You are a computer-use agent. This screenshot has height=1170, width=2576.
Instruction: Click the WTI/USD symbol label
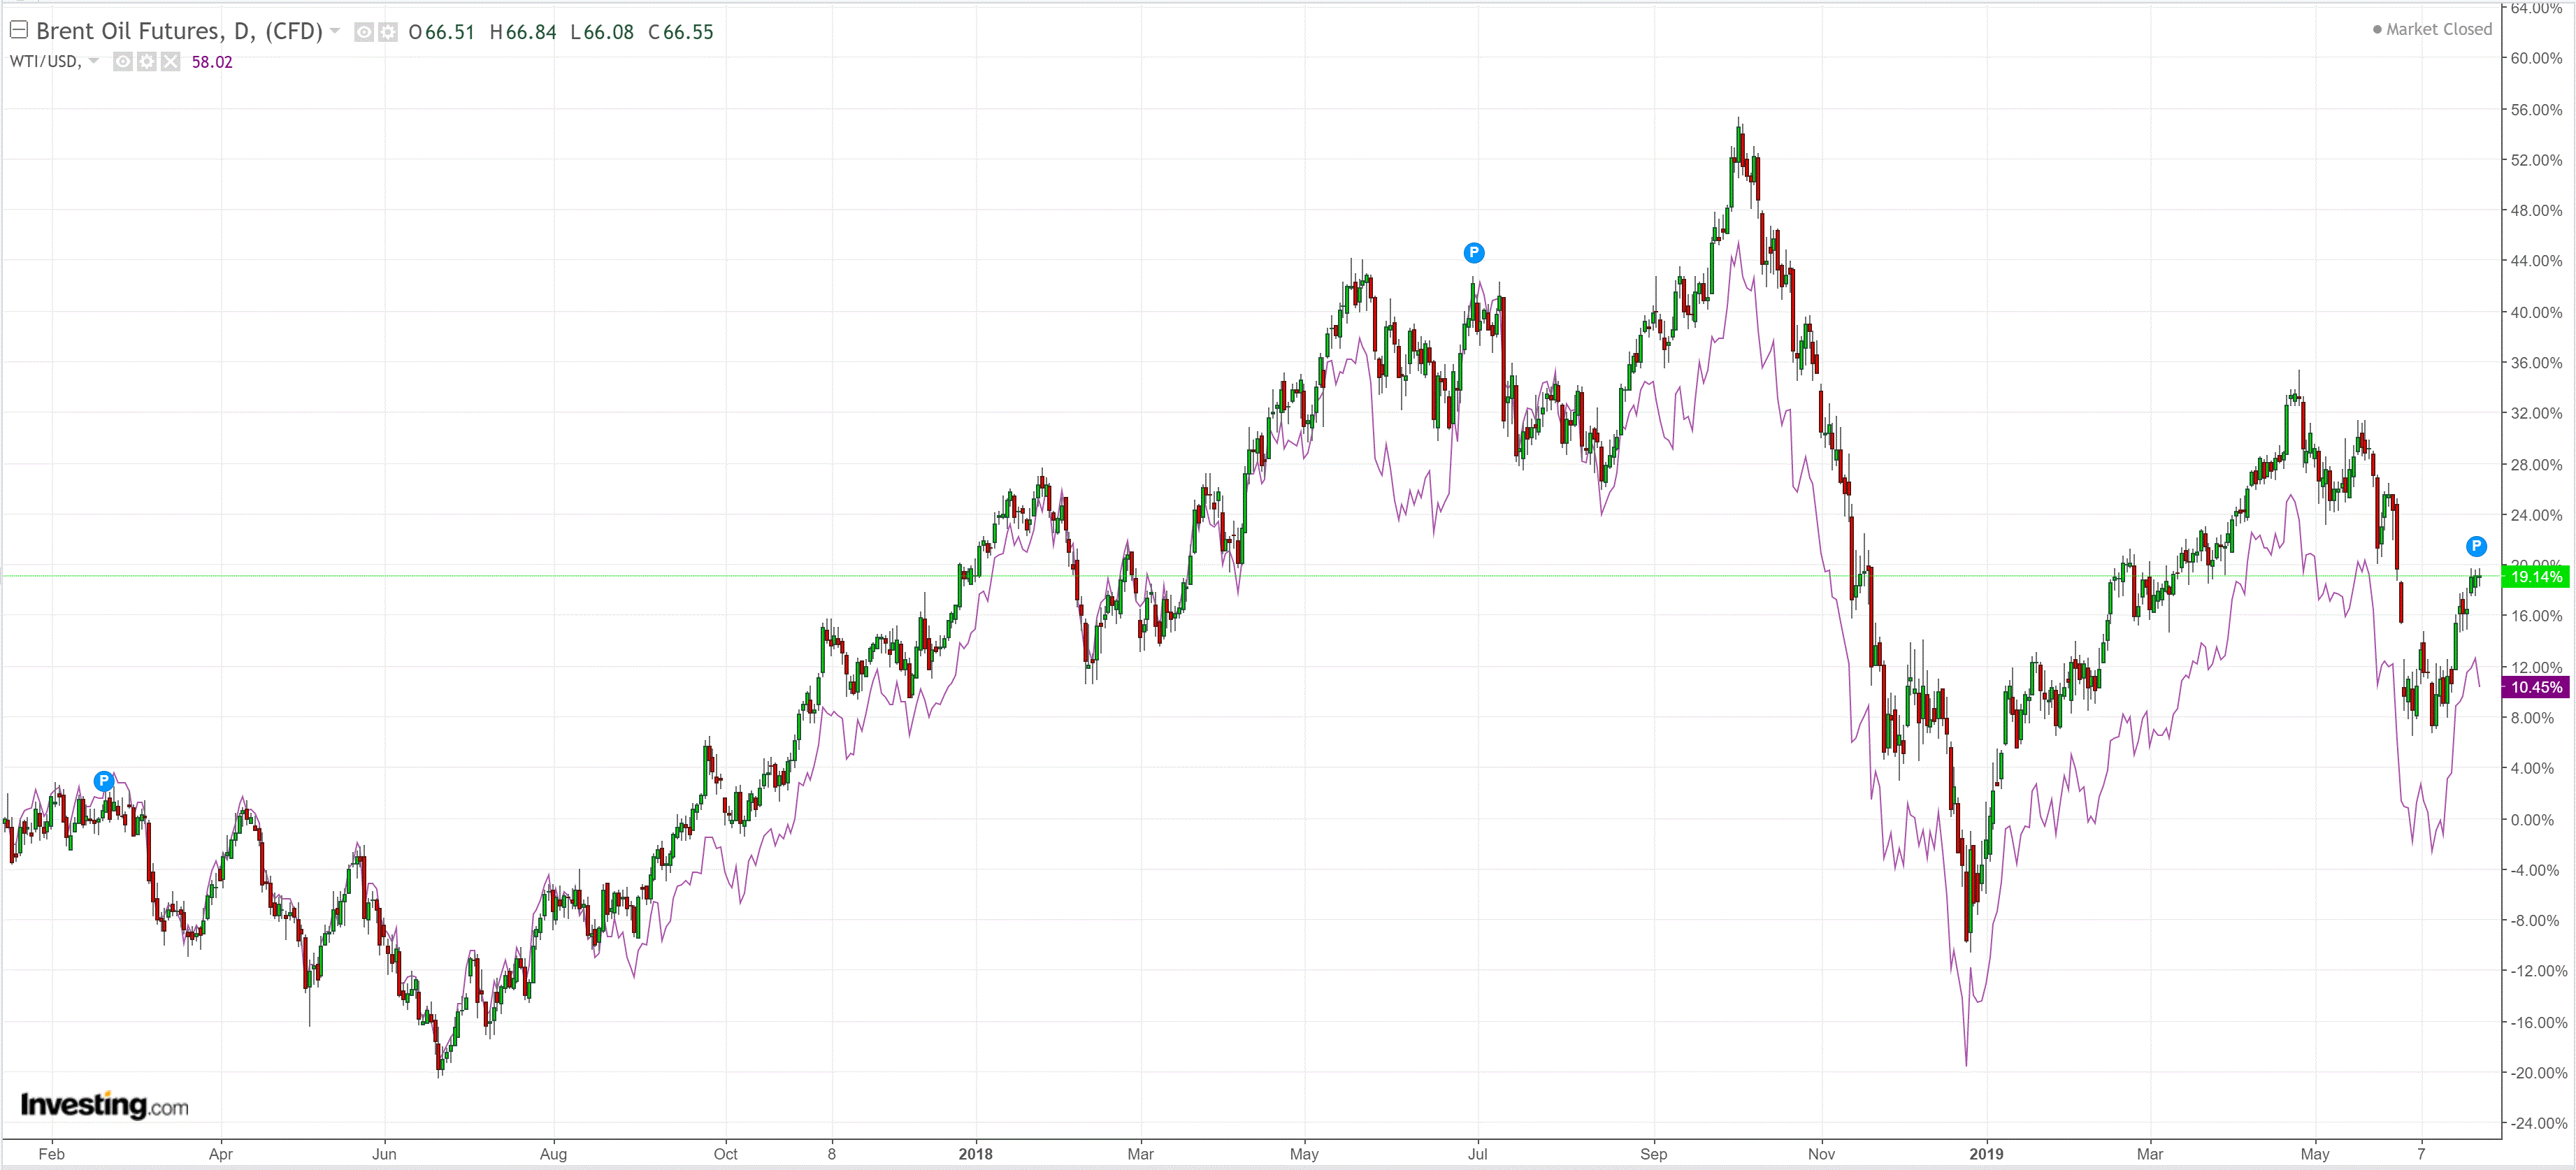pos(44,61)
